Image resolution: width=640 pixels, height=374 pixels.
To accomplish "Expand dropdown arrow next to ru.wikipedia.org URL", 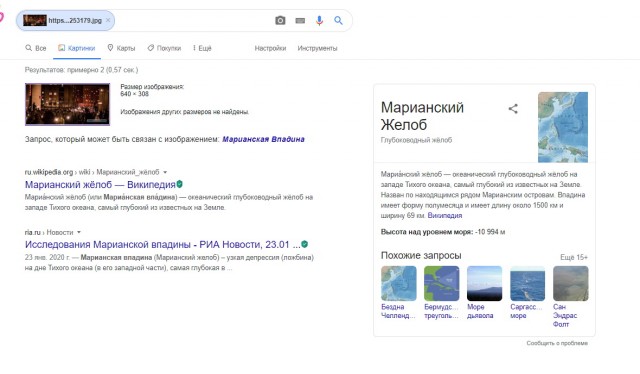I will pos(165,172).
